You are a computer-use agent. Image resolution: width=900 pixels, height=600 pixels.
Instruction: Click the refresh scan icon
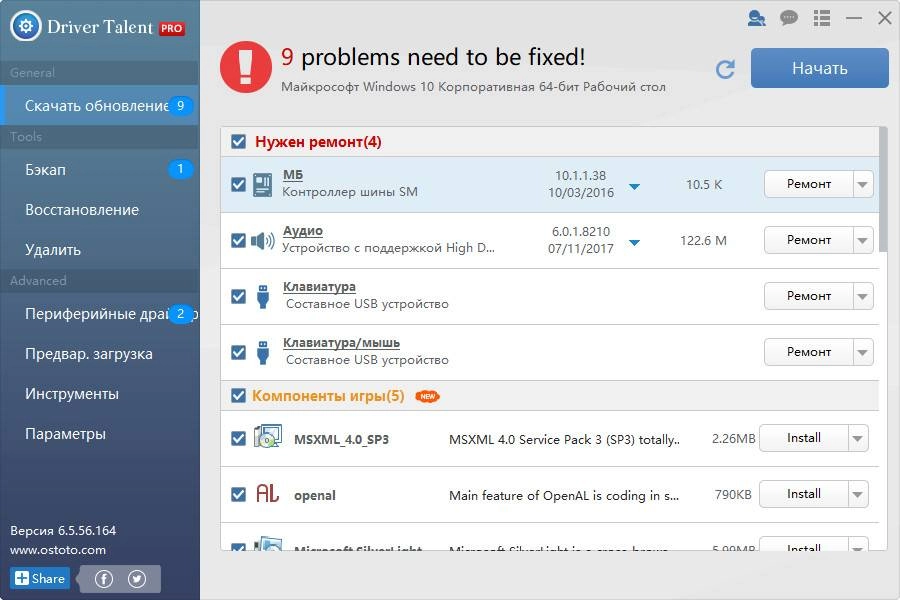726,69
